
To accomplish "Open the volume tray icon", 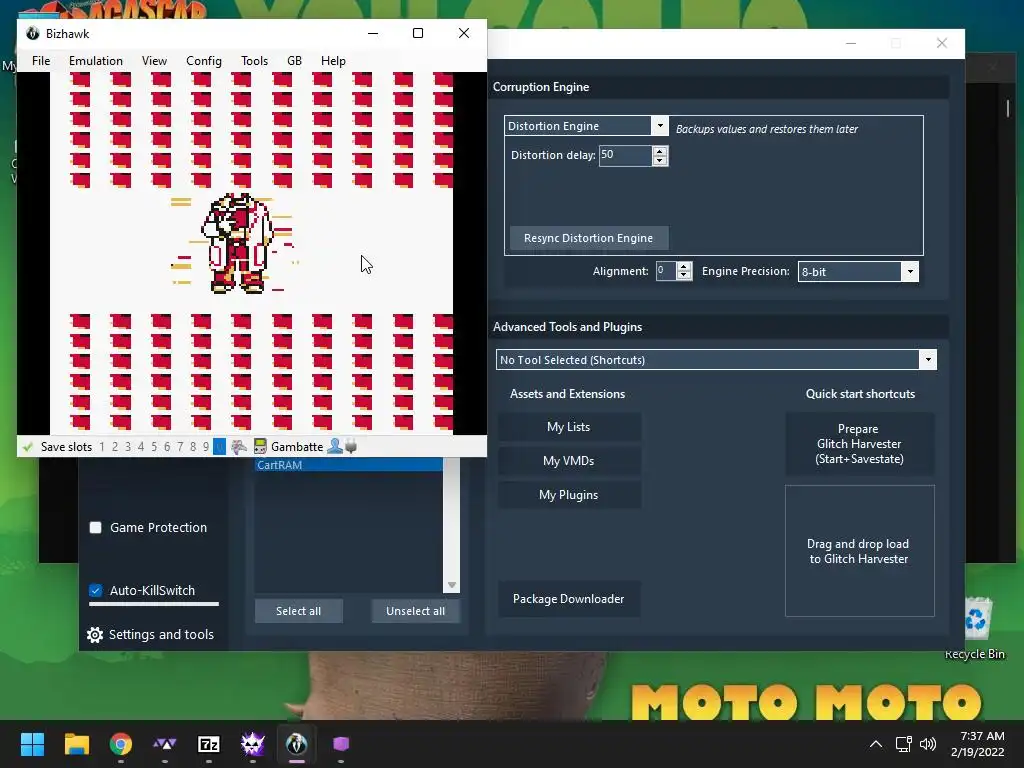I will pos(927,744).
